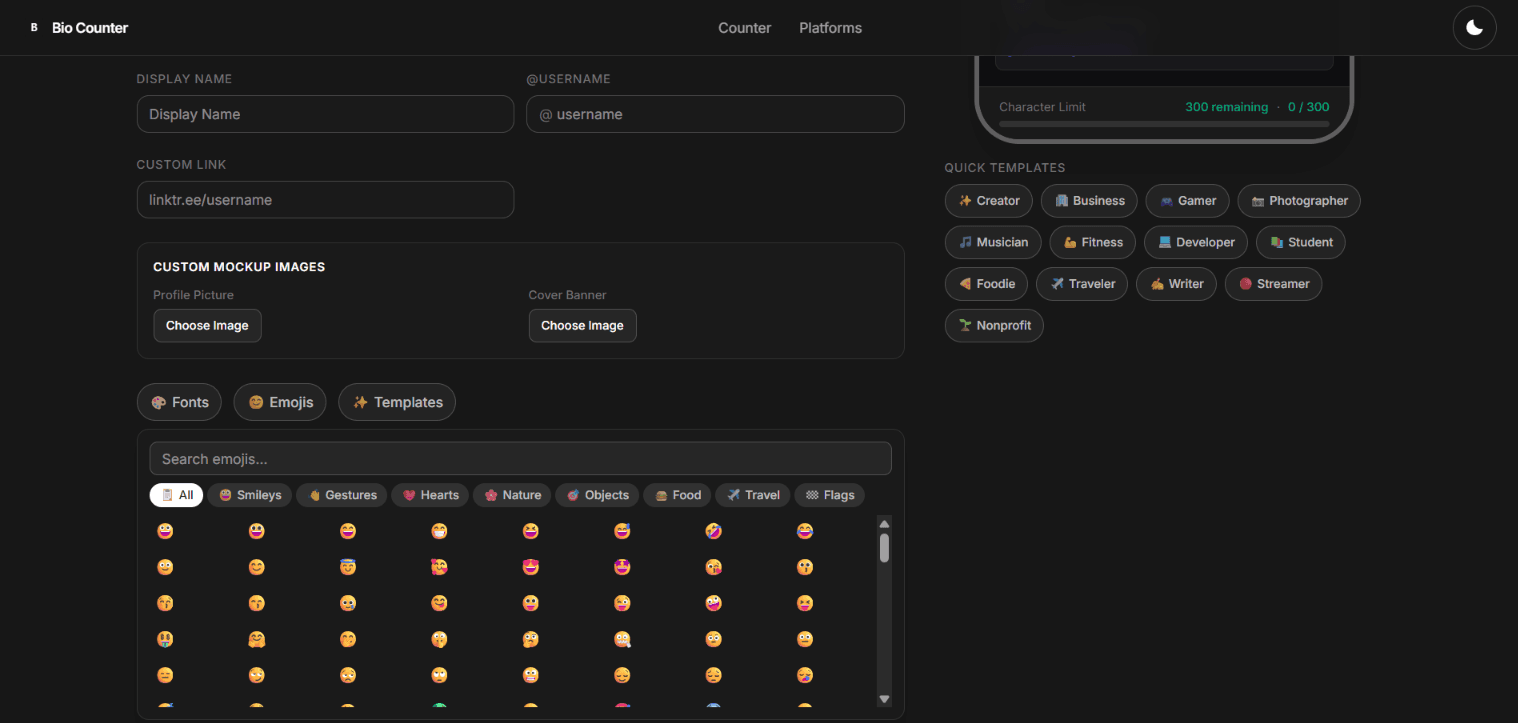Switch to the Emojis tab
This screenshot has width=1518, height=723.
coord(280,402)
